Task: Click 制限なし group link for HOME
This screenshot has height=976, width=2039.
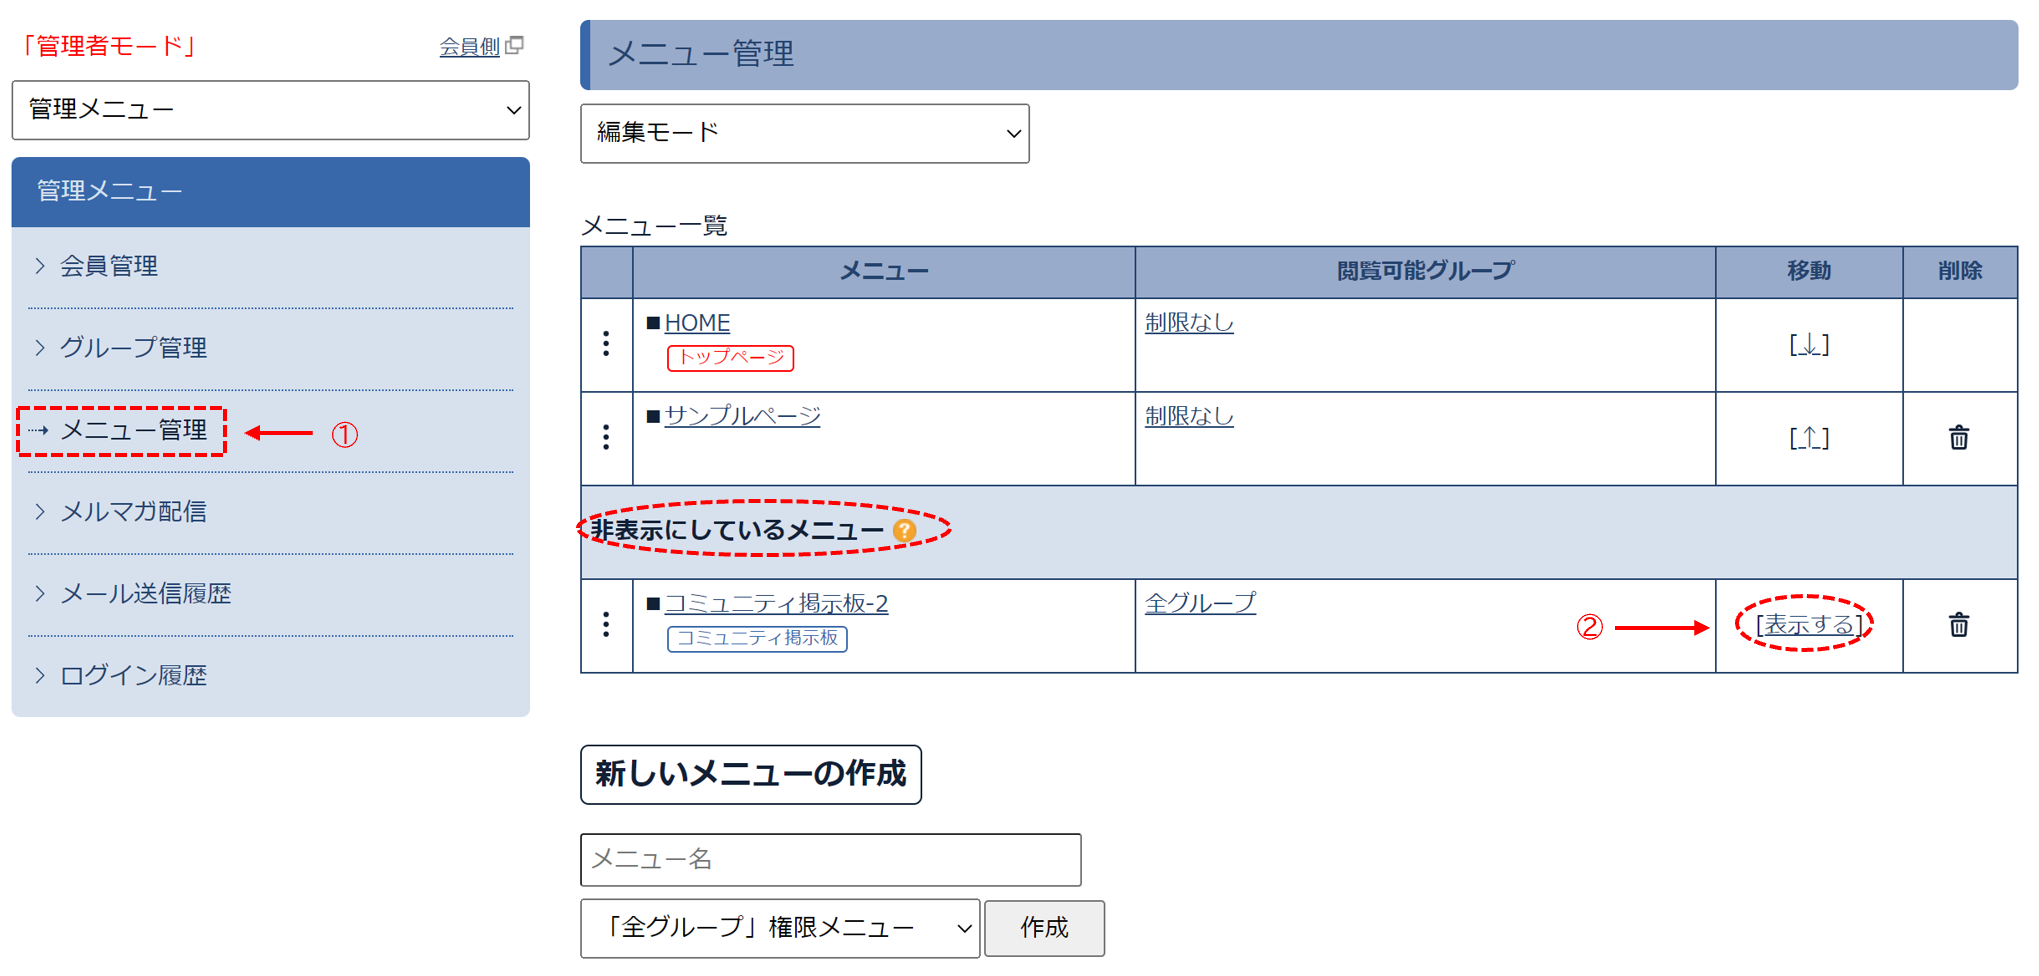Action: 1189,323
